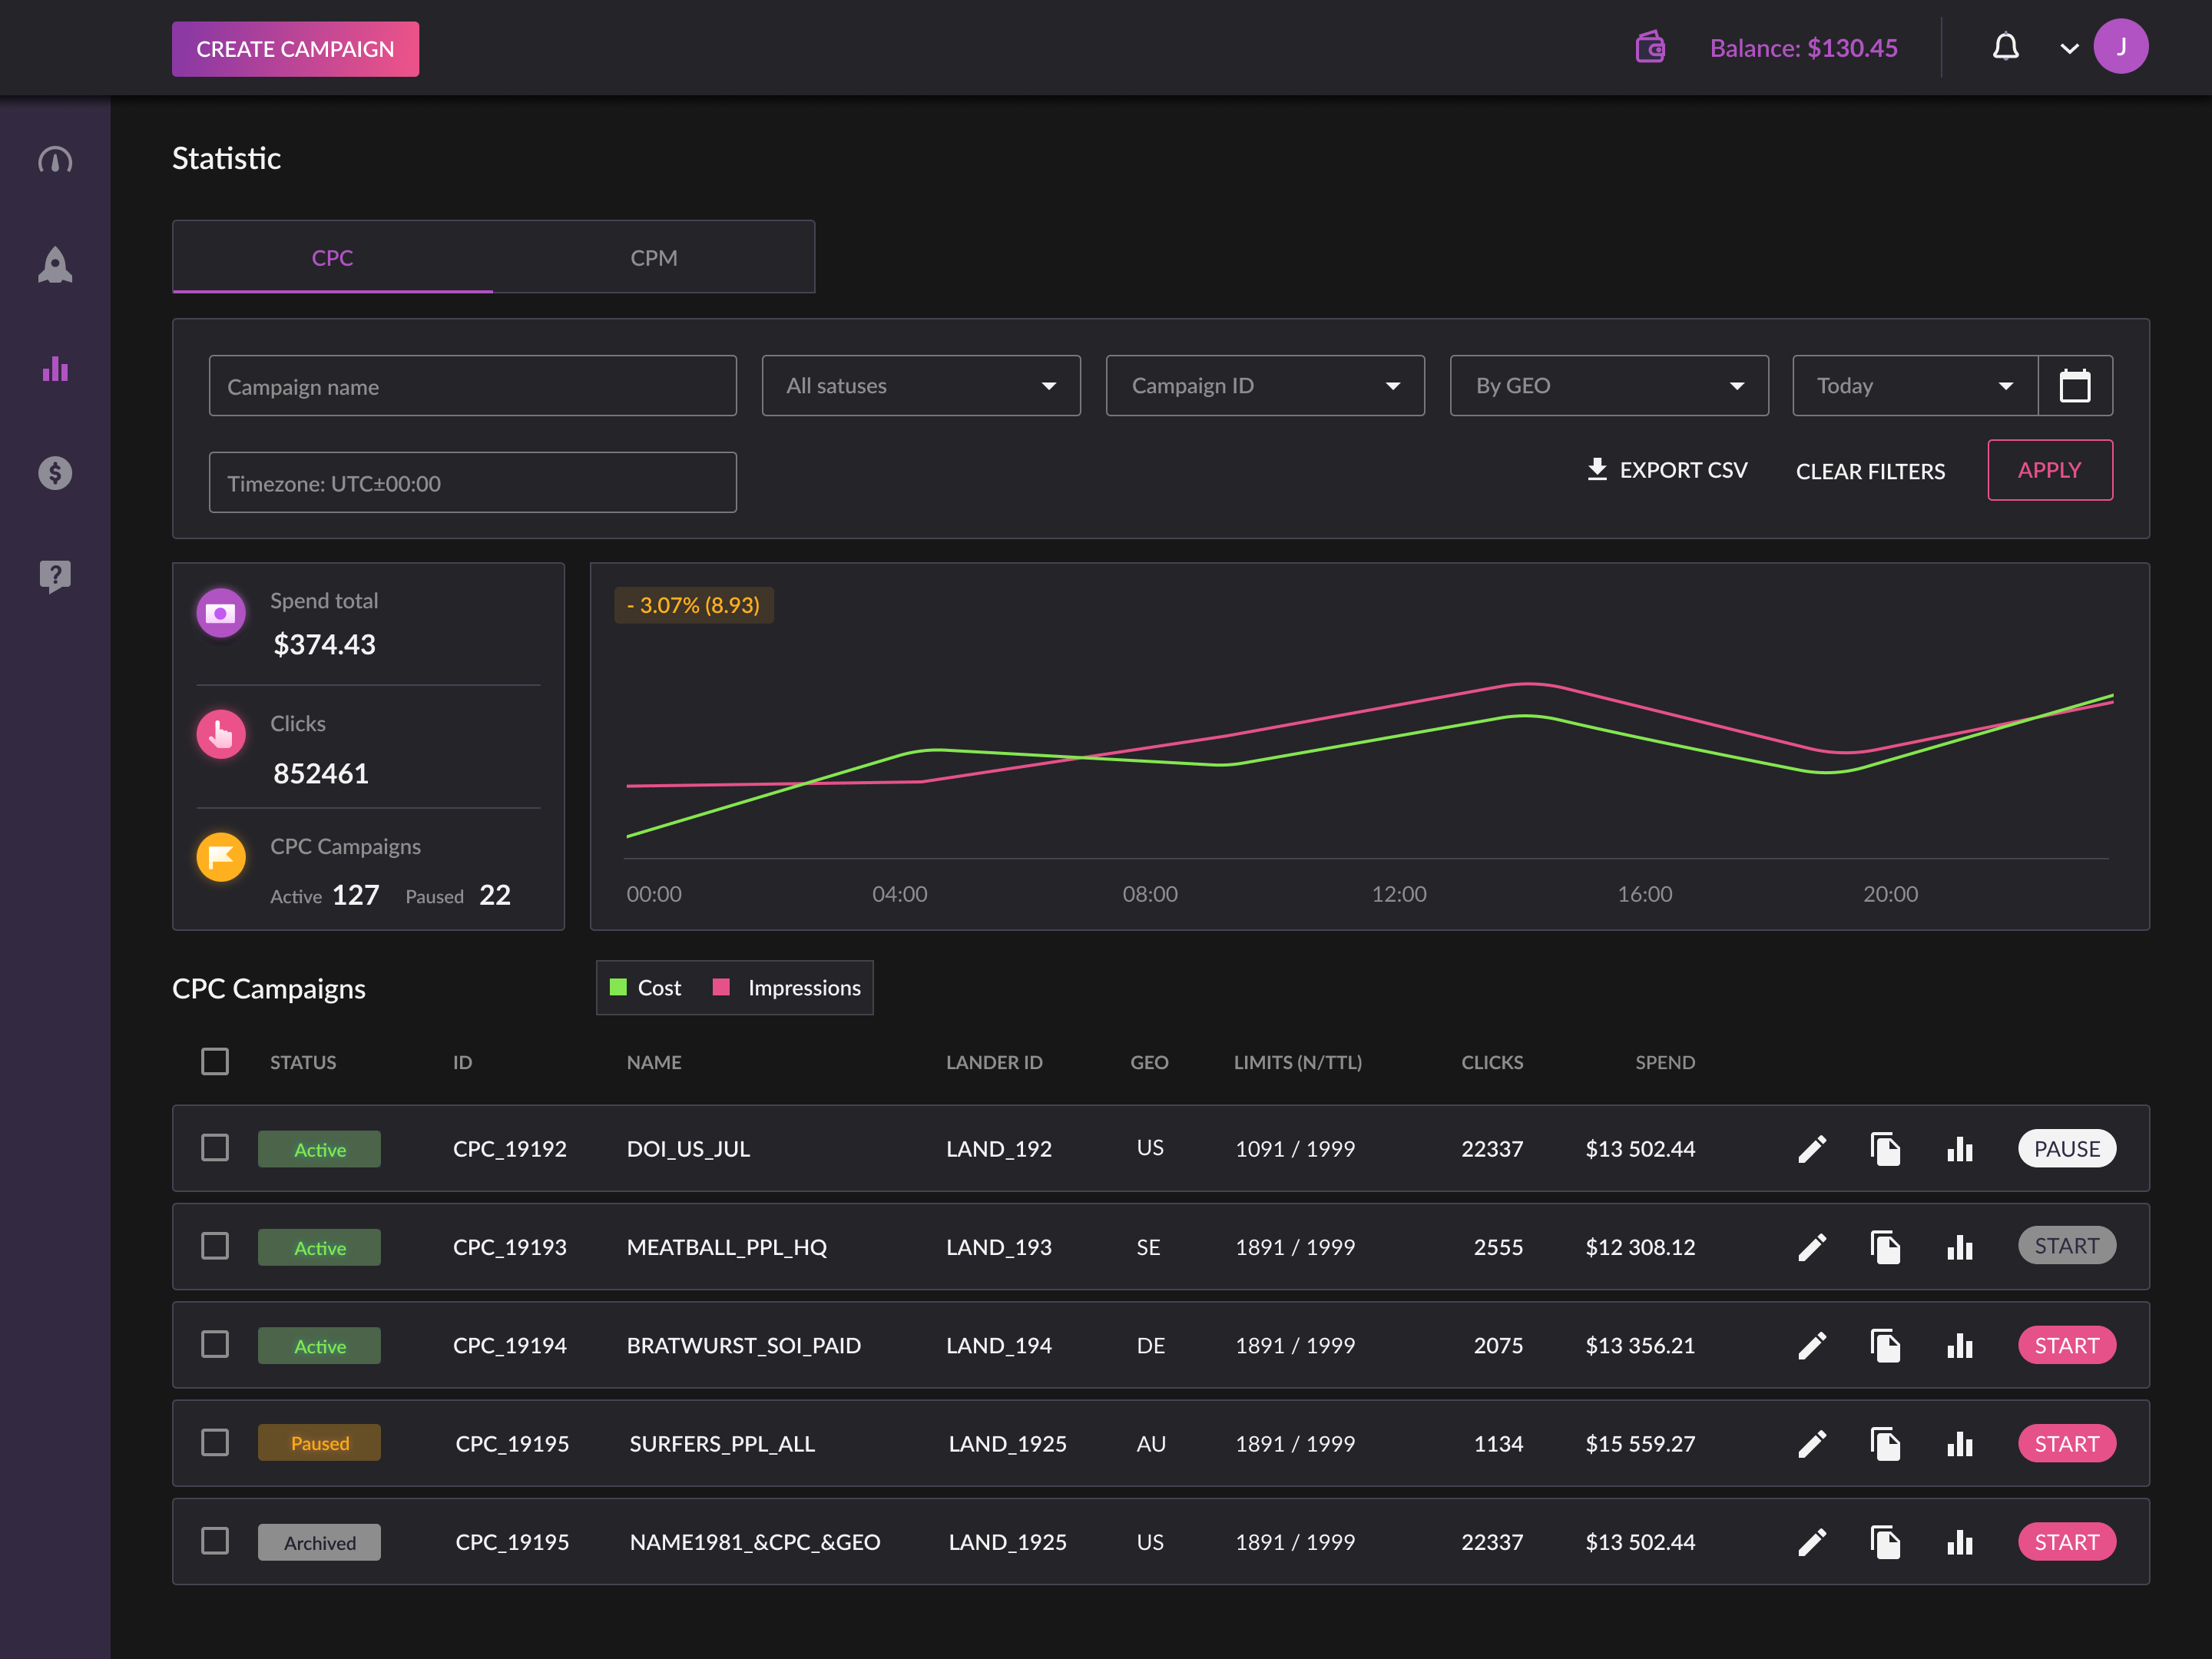
Task: Pause the DOI_US_JUL campaign
Action: pos(2066,1149)
